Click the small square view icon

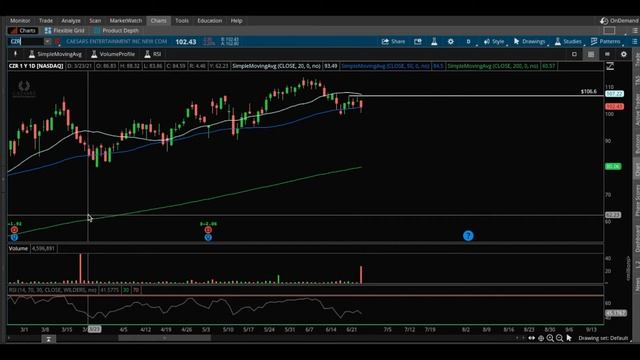(x=574, y=54)
